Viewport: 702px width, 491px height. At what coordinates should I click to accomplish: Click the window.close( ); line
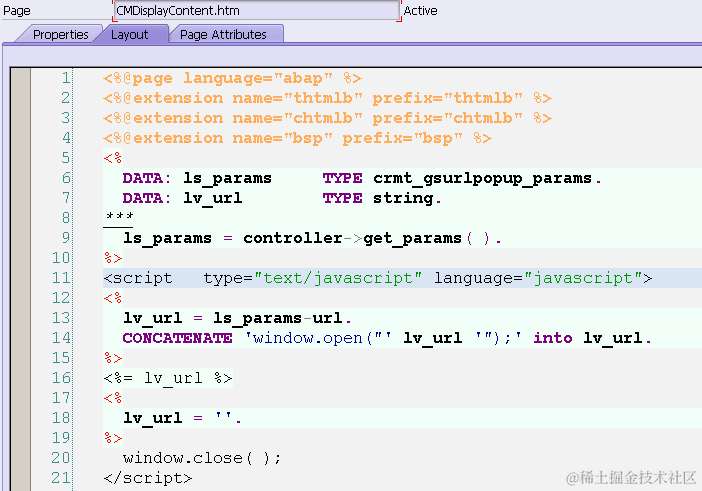click(x=202, y=458)
